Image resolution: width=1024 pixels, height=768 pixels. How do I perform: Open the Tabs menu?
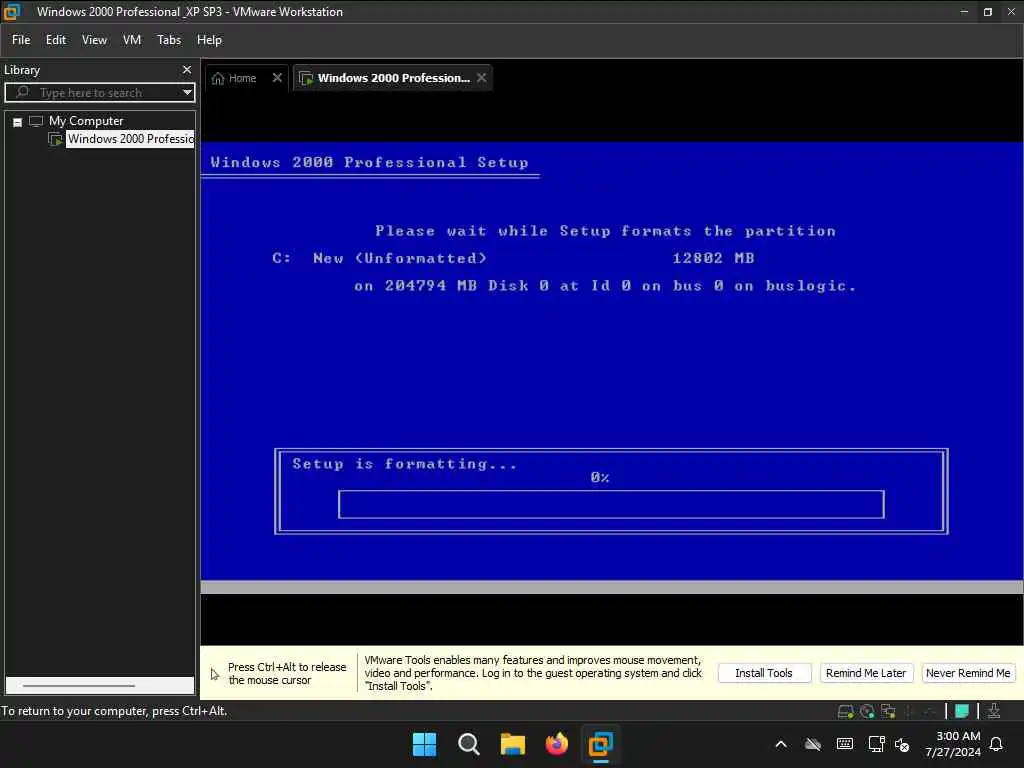point(168,40)
